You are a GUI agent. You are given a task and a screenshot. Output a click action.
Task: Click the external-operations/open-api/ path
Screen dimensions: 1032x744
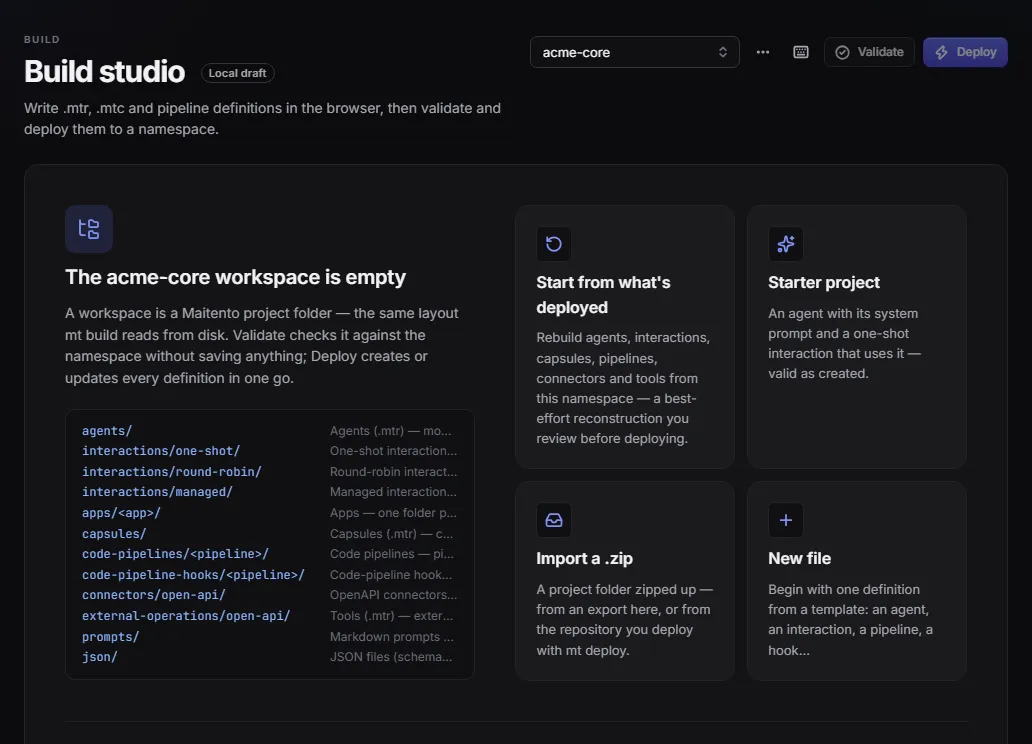pos(186,616)
